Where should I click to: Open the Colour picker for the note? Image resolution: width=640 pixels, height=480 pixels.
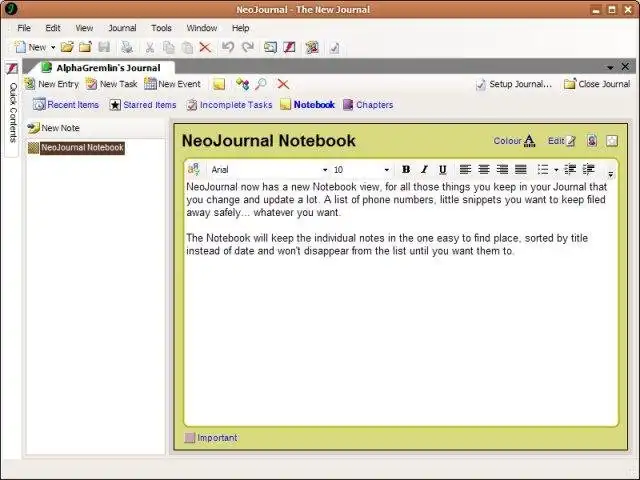click(x=514, y=141)
